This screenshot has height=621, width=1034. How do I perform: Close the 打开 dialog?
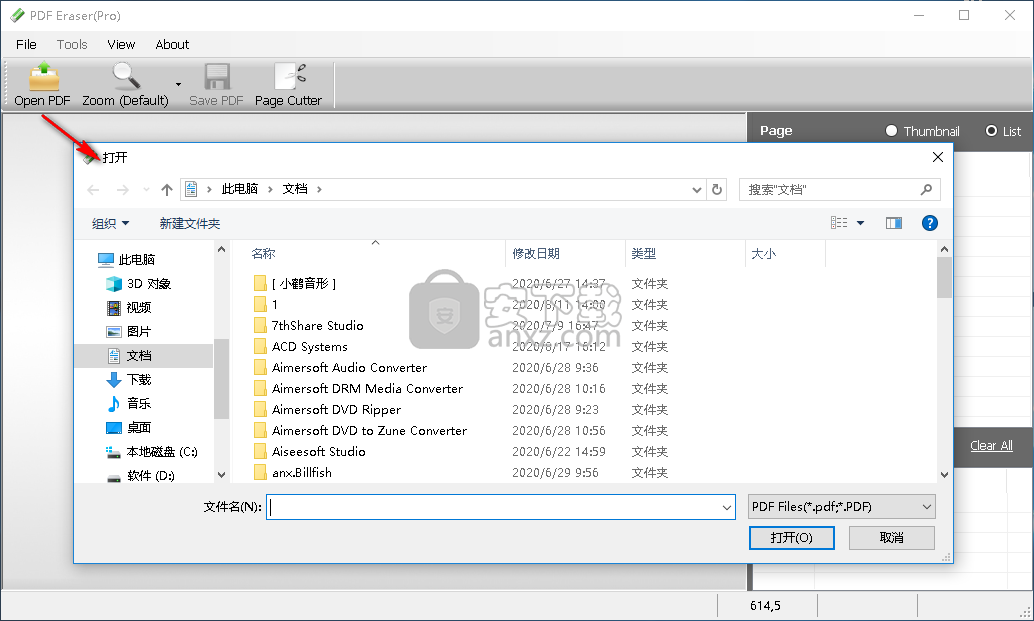click(938, 157)
